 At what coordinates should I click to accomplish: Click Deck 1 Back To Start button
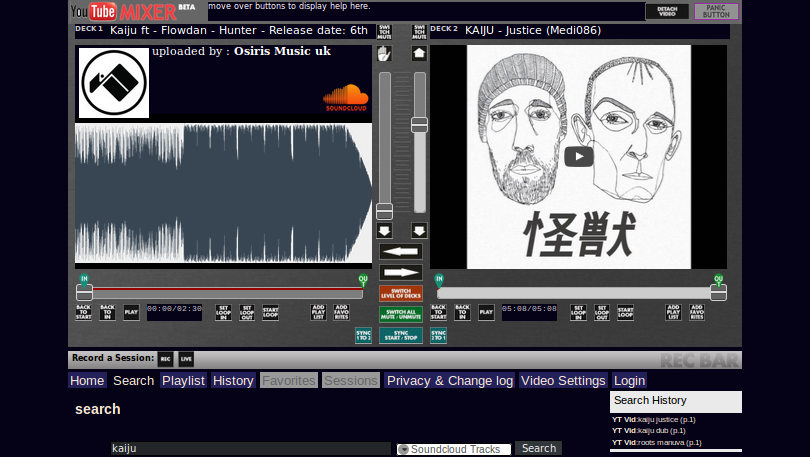click(x=84, y=312)
